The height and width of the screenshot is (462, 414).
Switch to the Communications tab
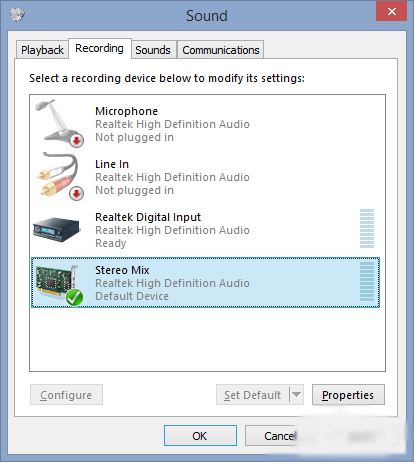[221, 50]
